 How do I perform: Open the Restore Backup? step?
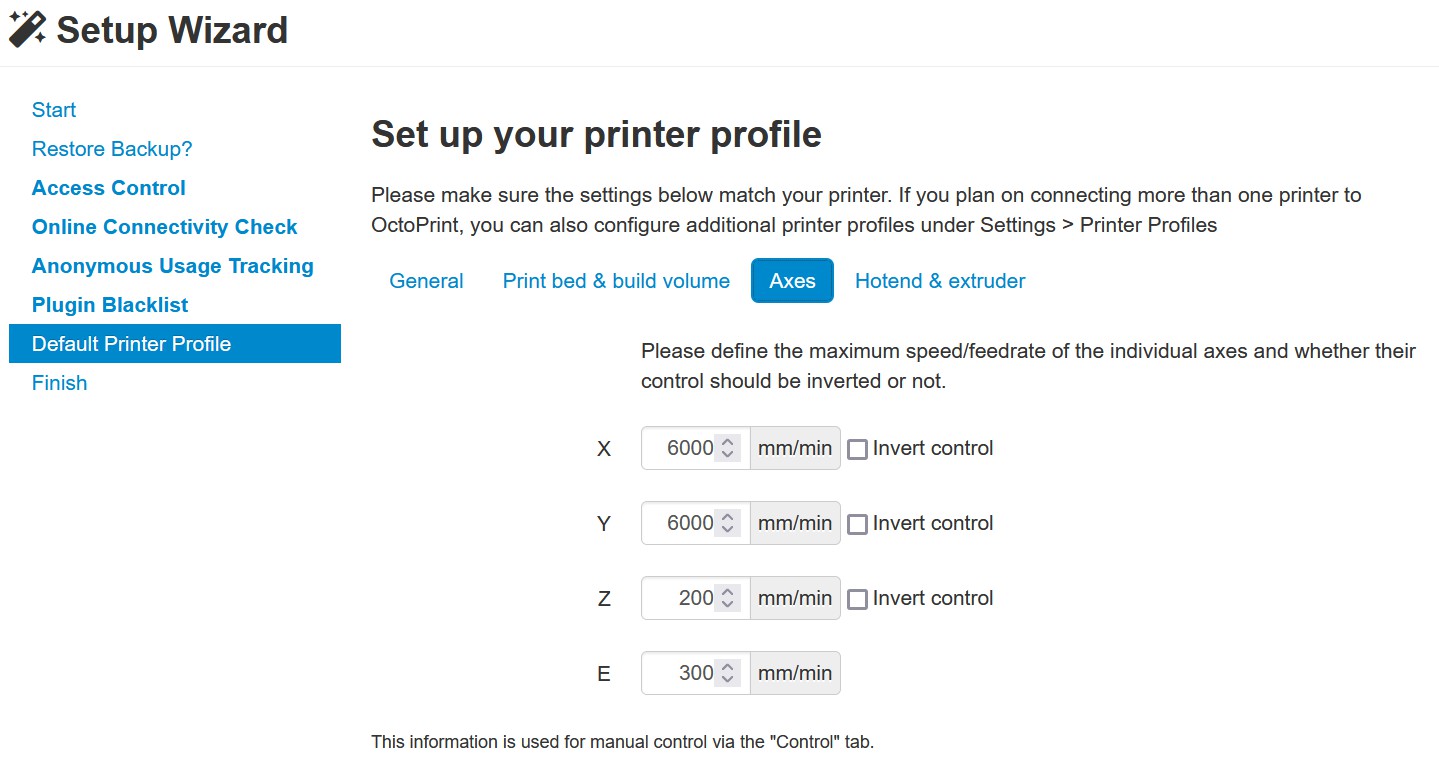coord(112,149)
